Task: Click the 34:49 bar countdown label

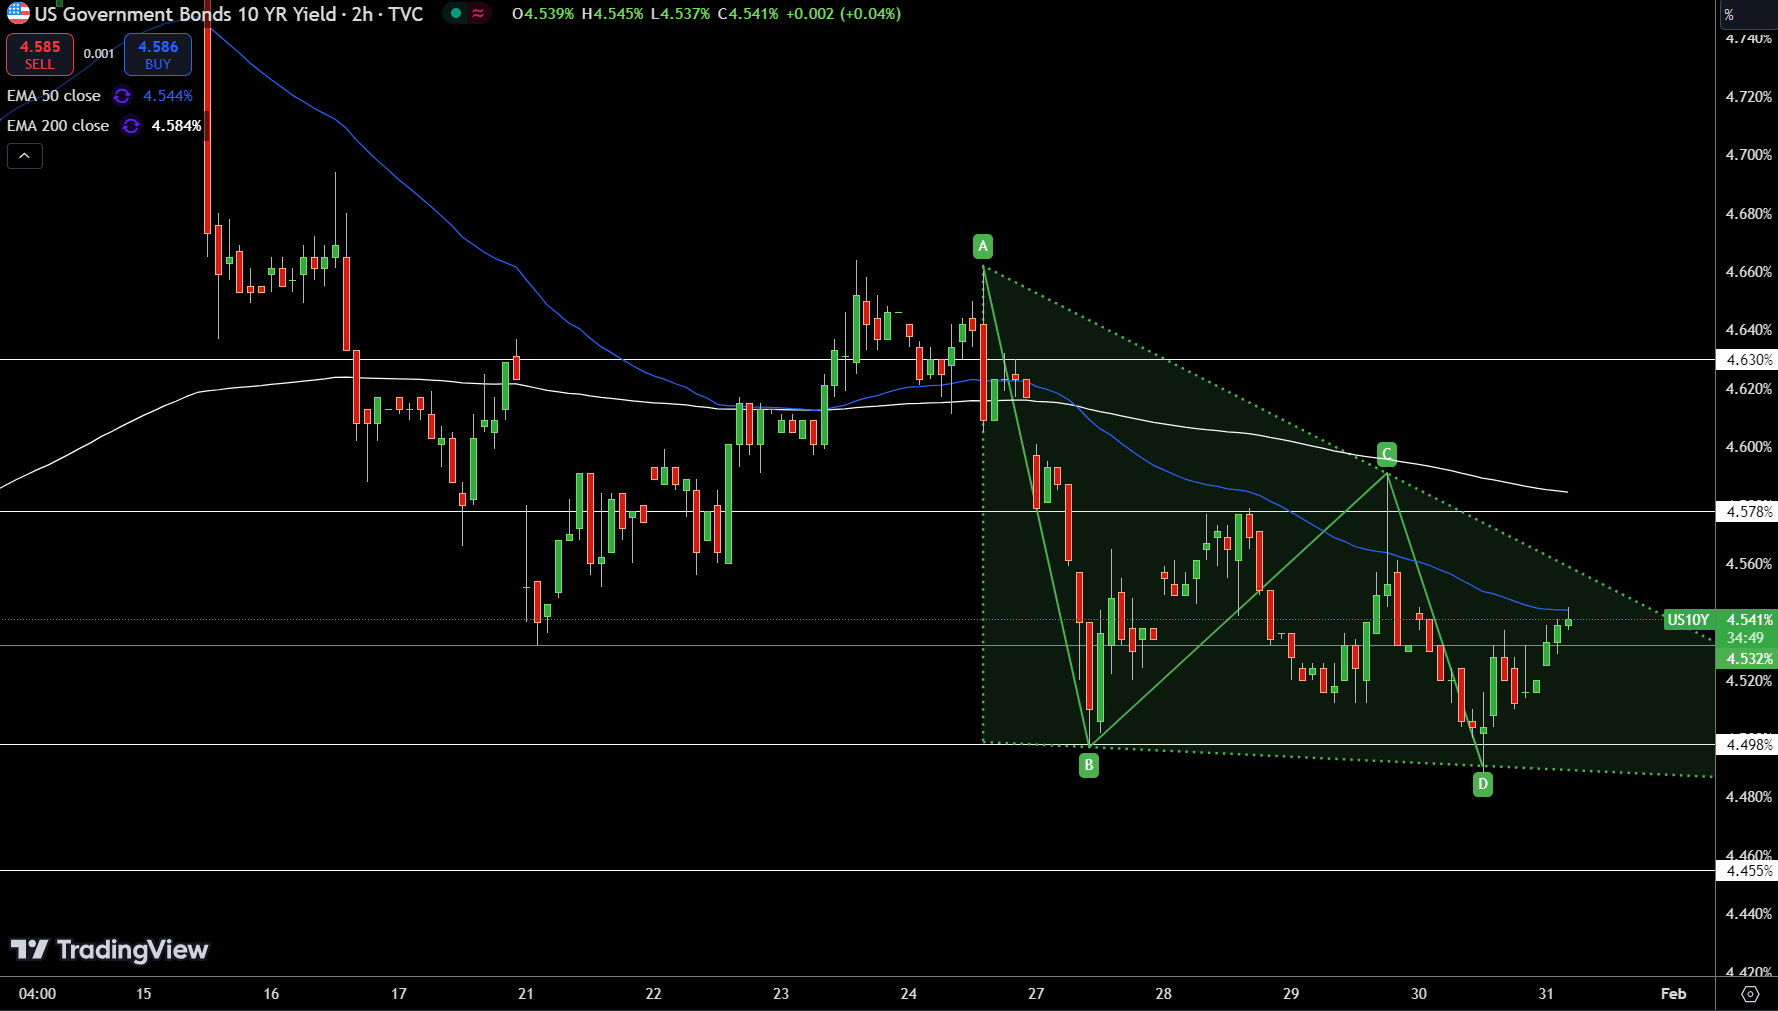Action: pyautogui.click(x=1746, y=638)
